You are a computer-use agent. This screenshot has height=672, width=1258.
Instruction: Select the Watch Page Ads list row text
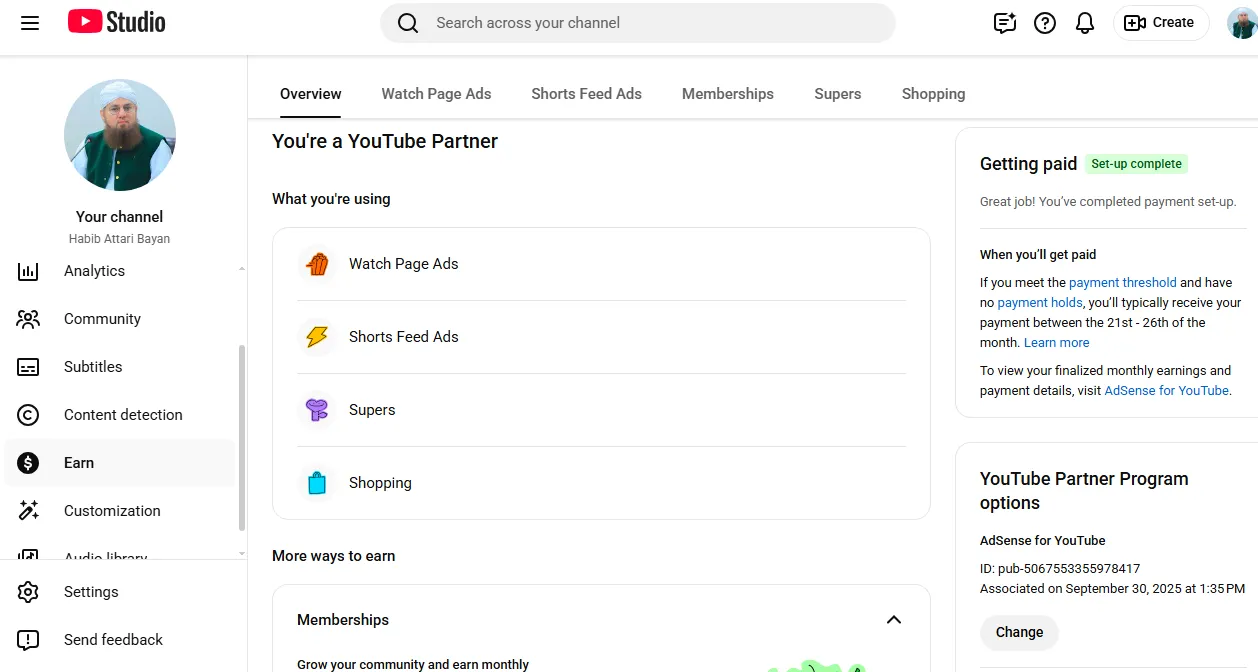(404, 264)
